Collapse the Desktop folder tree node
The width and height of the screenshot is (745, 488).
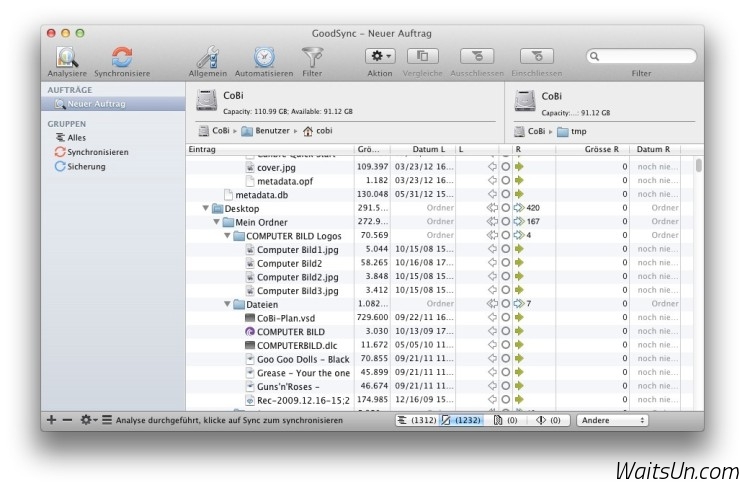click(x=206, y=209)
